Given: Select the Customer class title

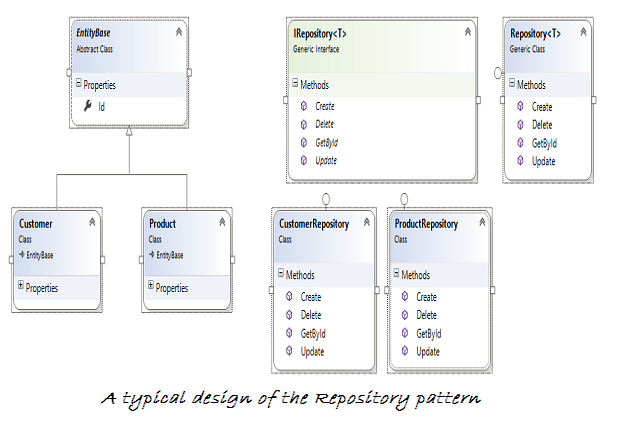Looking at the screenshot, I should [x=36, y=224].
